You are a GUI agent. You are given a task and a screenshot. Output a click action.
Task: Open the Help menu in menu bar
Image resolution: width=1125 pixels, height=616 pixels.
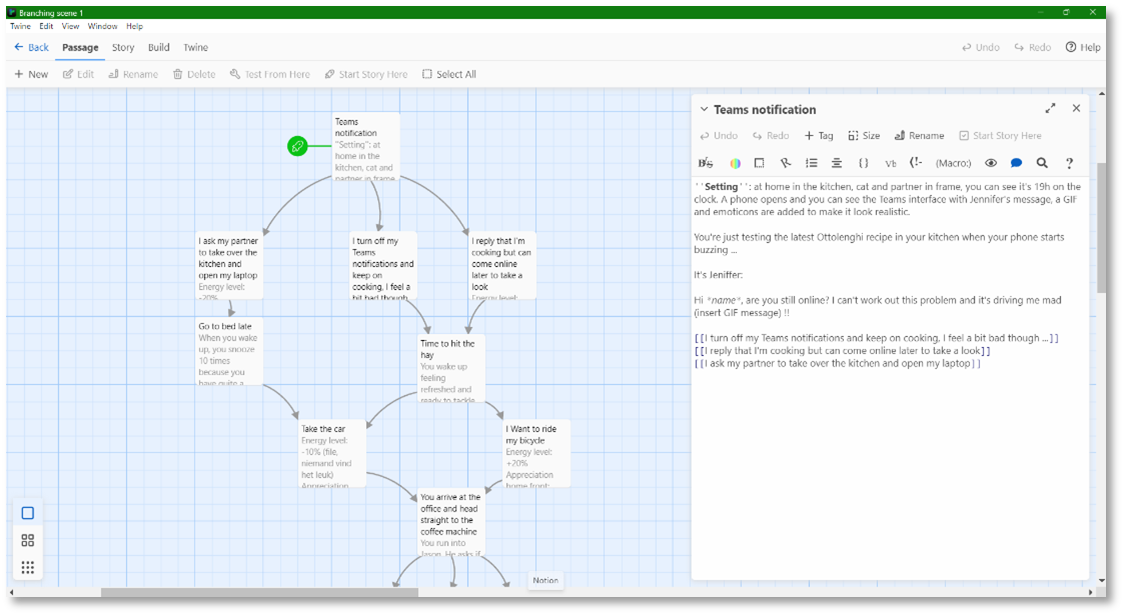134,26
